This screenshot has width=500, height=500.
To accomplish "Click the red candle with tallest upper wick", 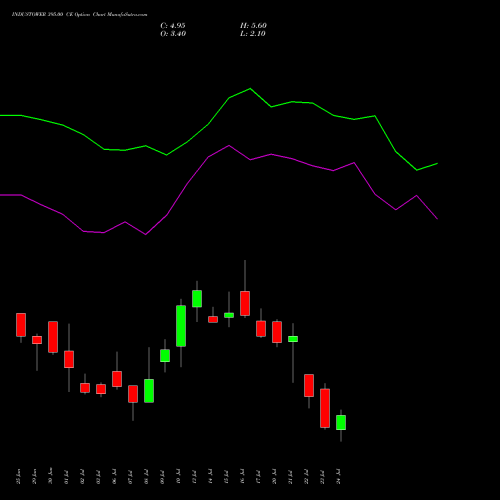I will pyautogui.click(x=245, y=303).
